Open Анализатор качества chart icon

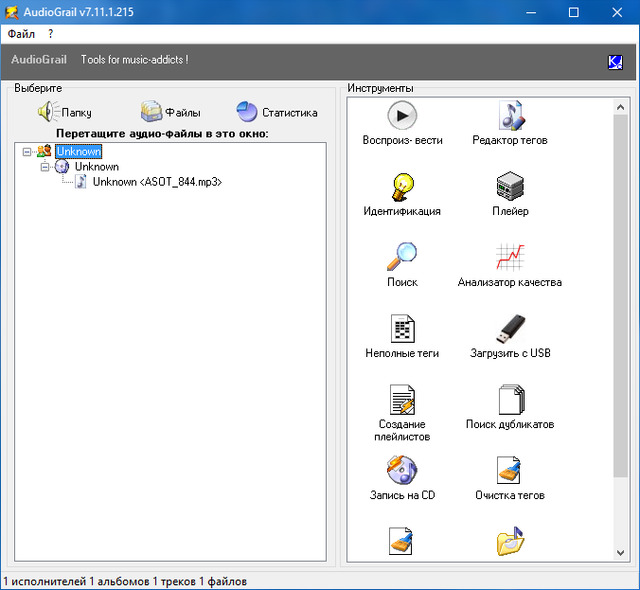click(510, 258)
